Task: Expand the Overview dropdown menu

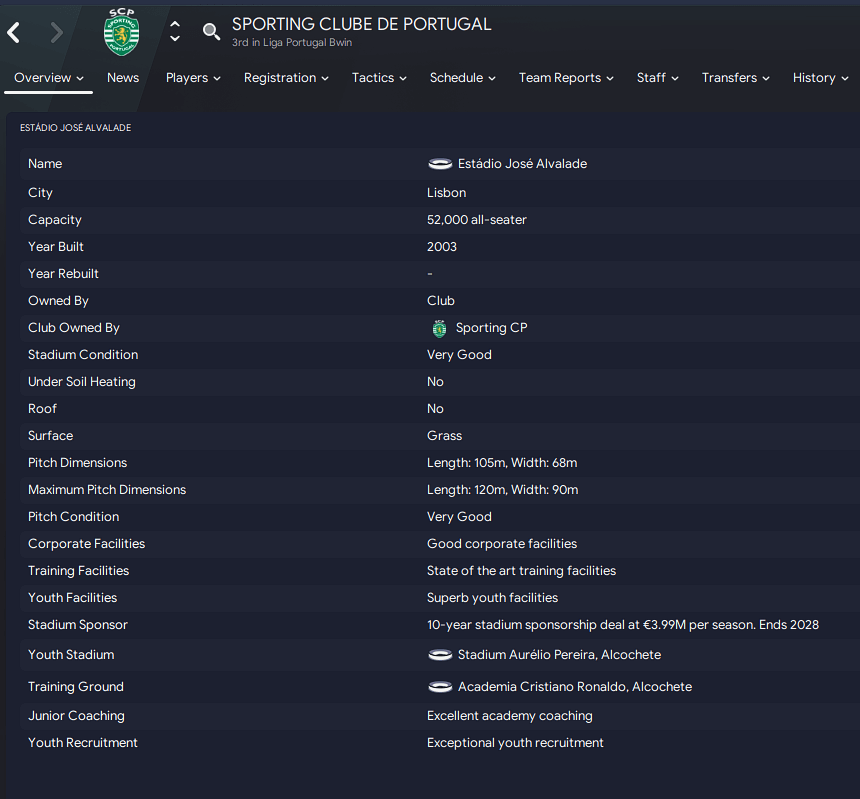Action: 48,78
